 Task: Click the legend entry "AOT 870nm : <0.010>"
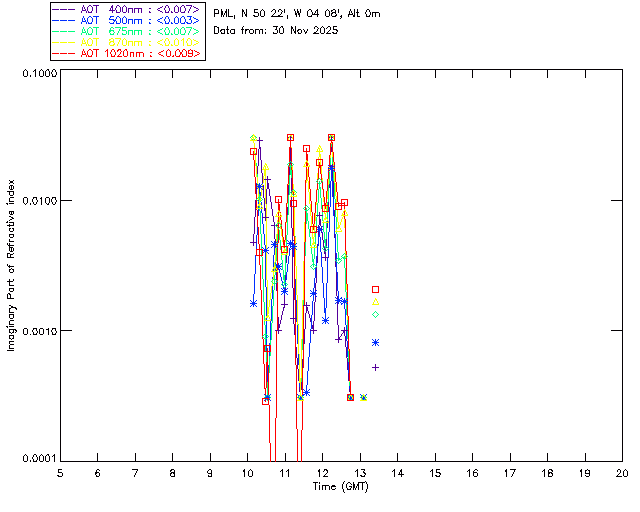[x=127, y=42]
